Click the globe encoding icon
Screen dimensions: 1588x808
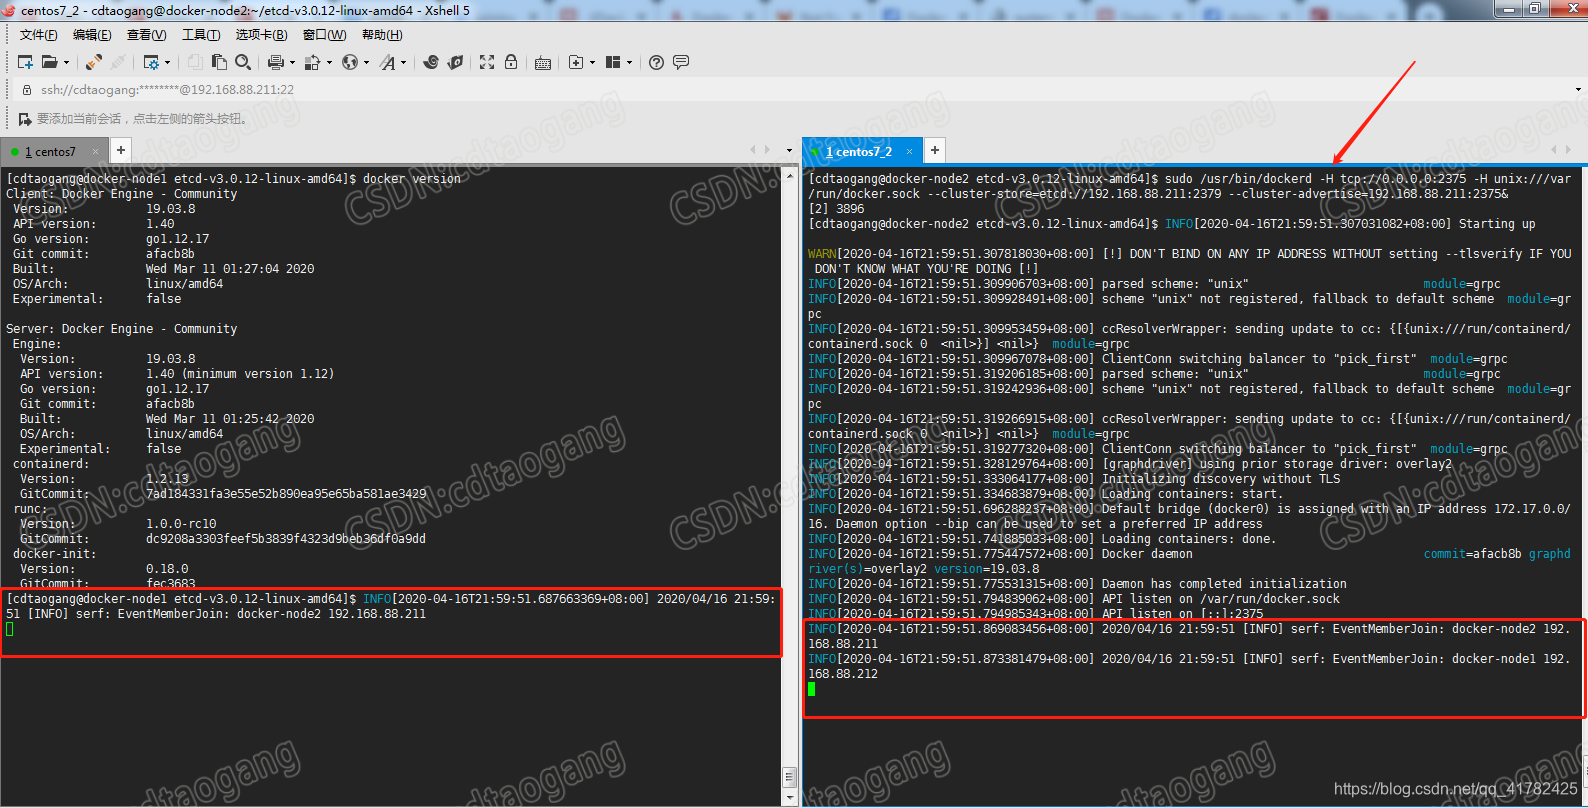[350, 62]
